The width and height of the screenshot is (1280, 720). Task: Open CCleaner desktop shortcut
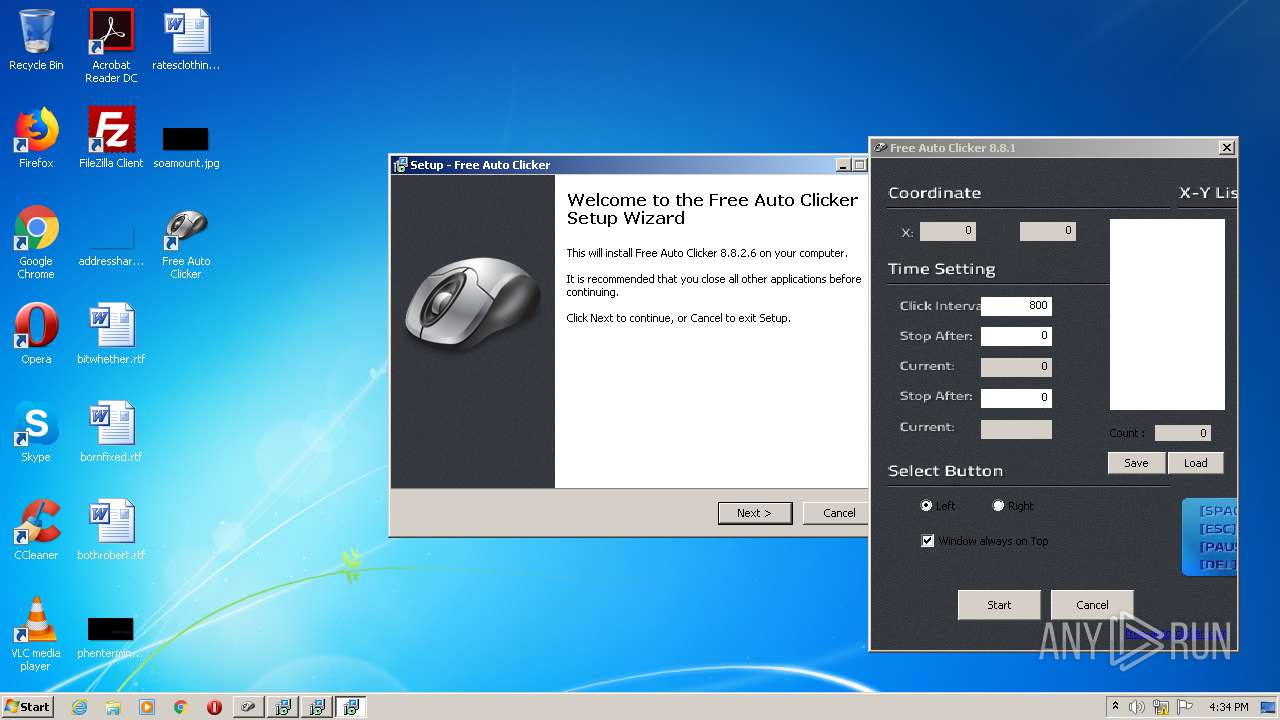pos(36,530)
